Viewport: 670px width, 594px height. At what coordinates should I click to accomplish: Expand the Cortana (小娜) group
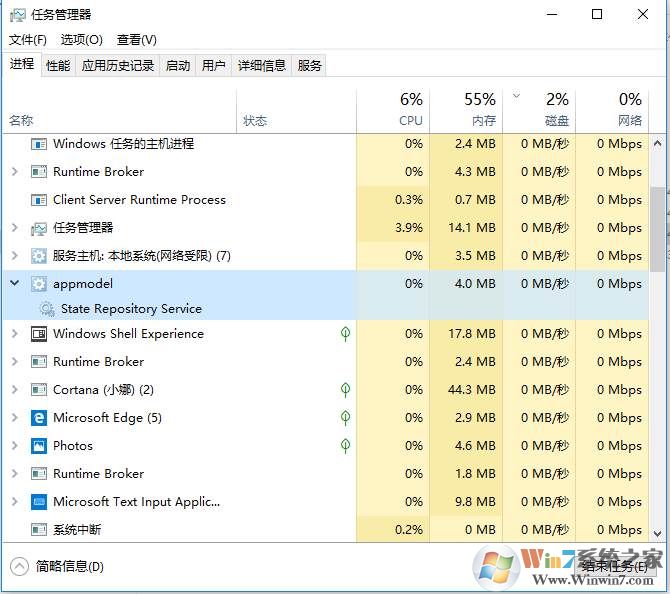click(x=15, y=389)
